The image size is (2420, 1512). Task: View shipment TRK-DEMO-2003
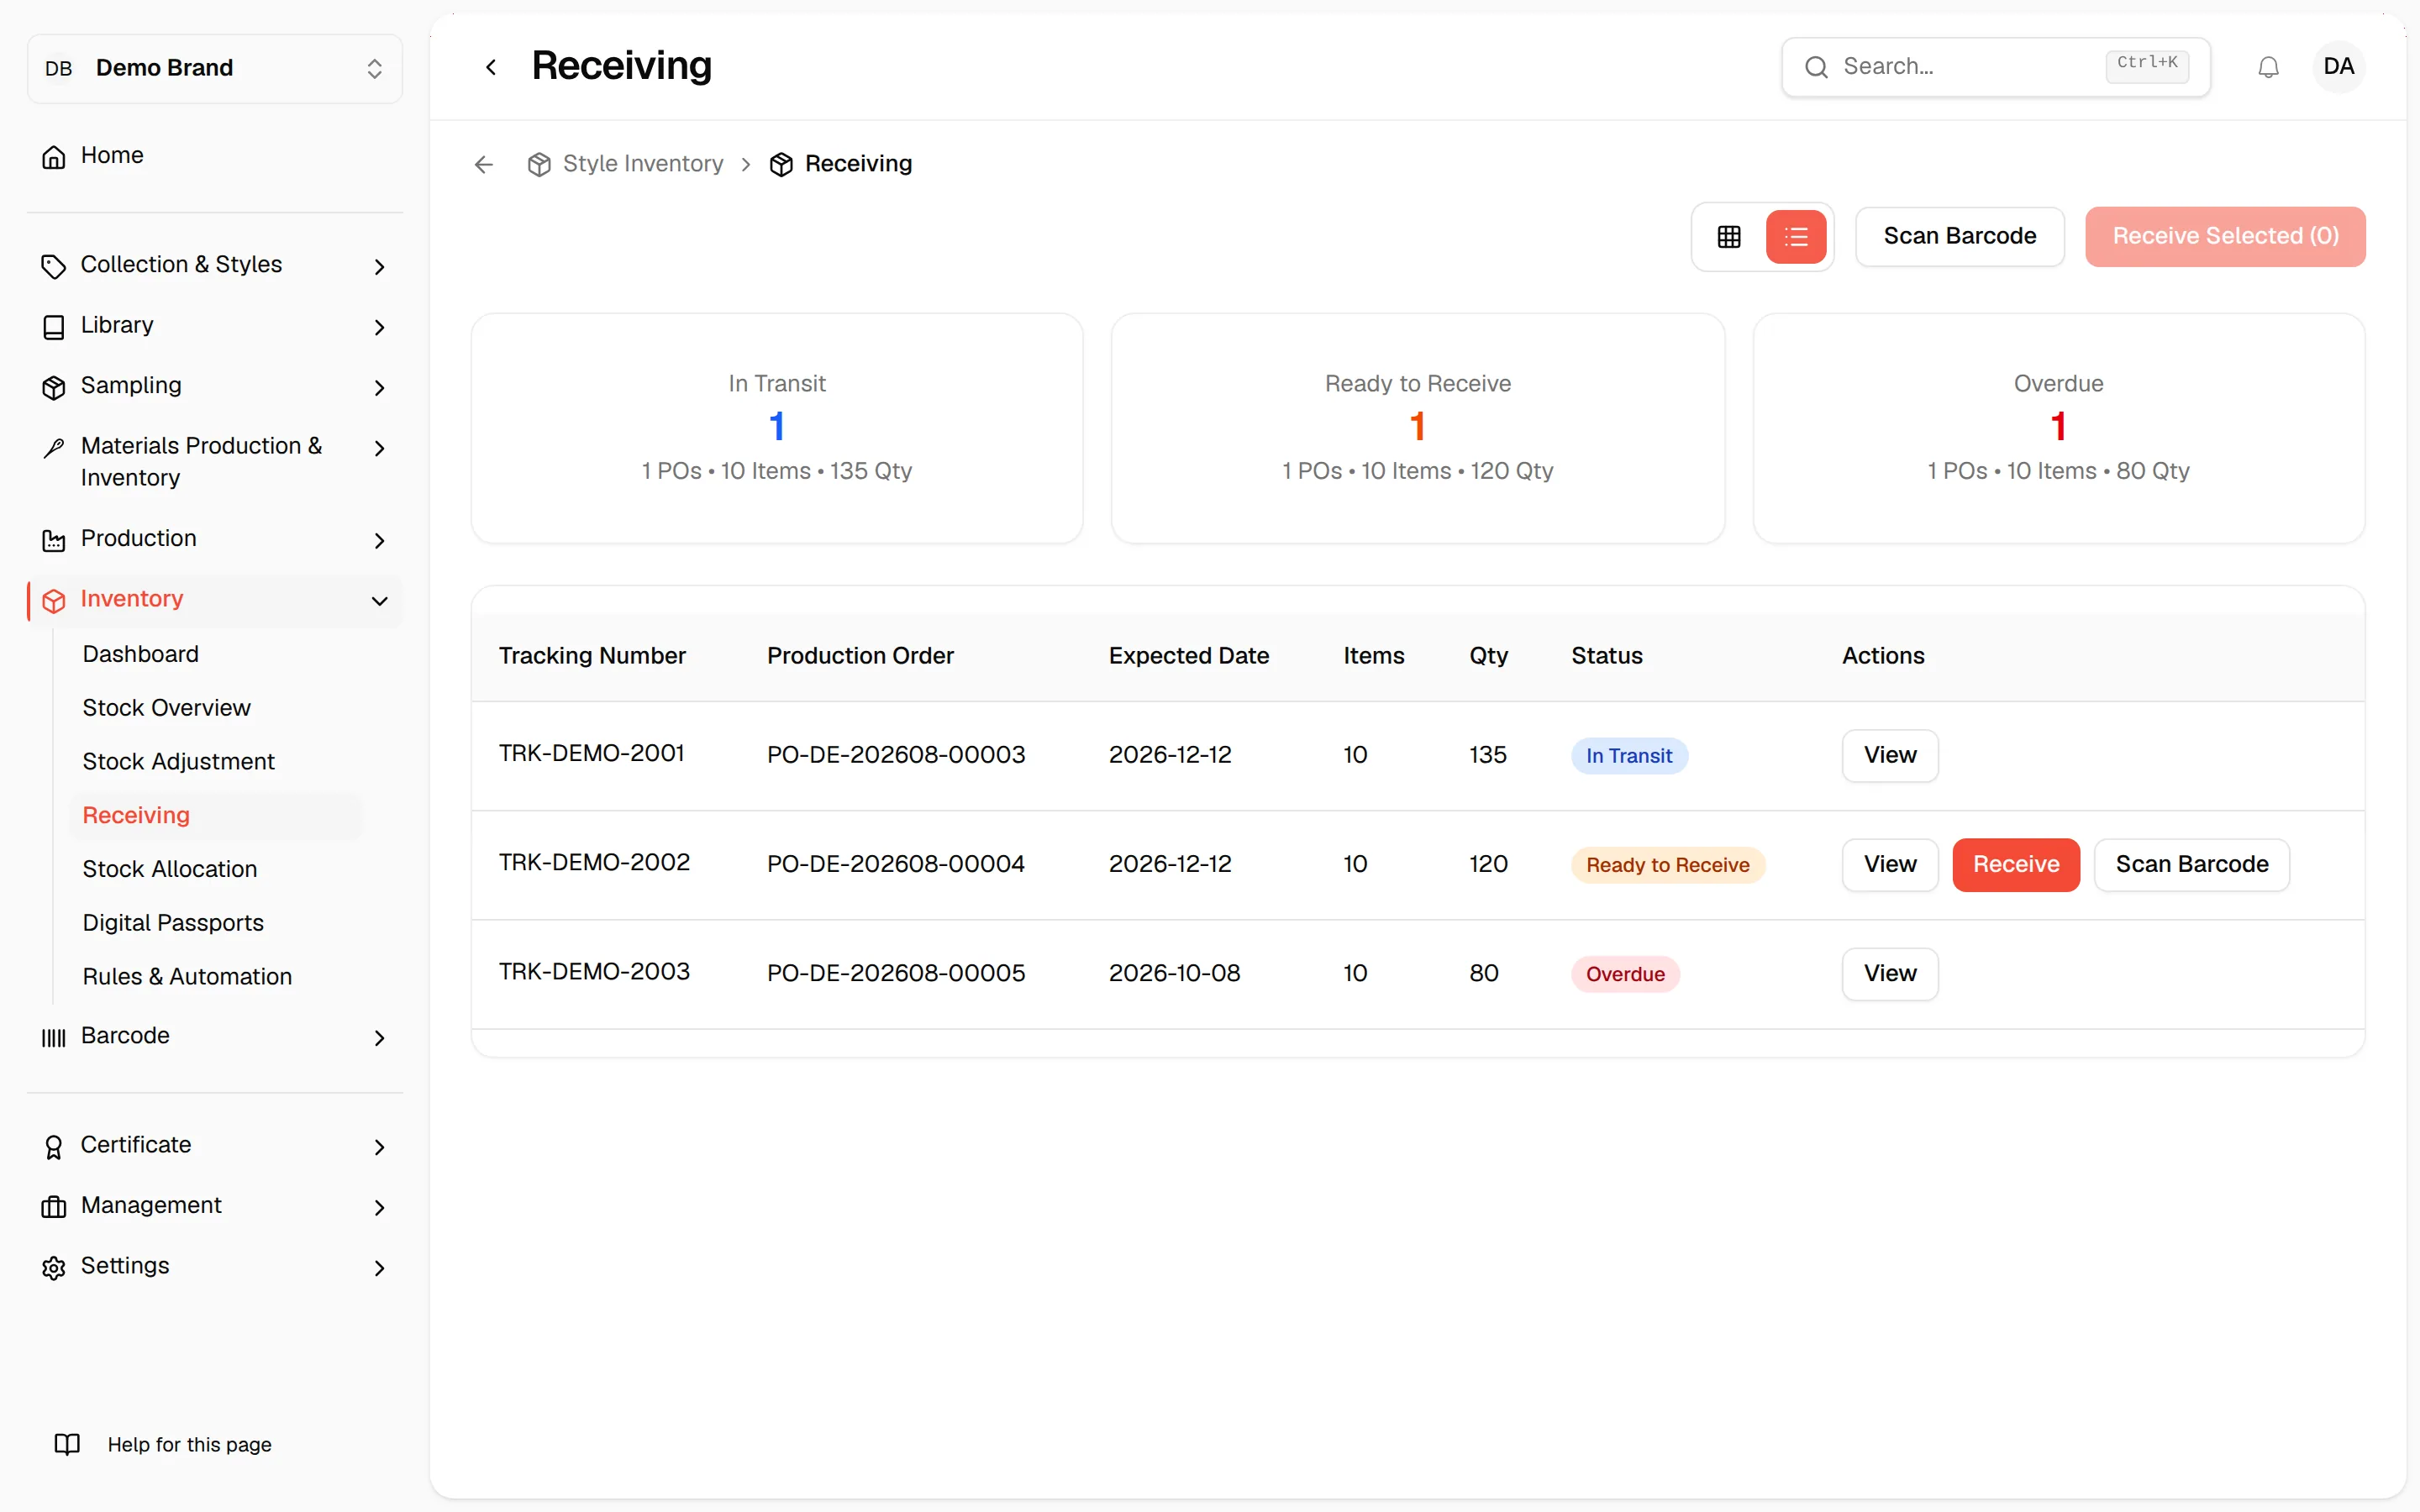coord(1890,973)
